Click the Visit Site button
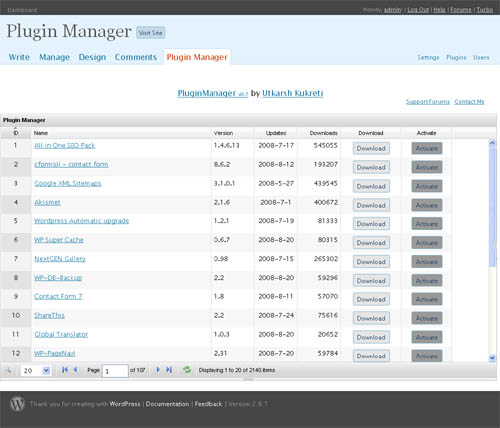Image resolution: width=500 pixels, height=428 pixels. (x=151, y=33)
